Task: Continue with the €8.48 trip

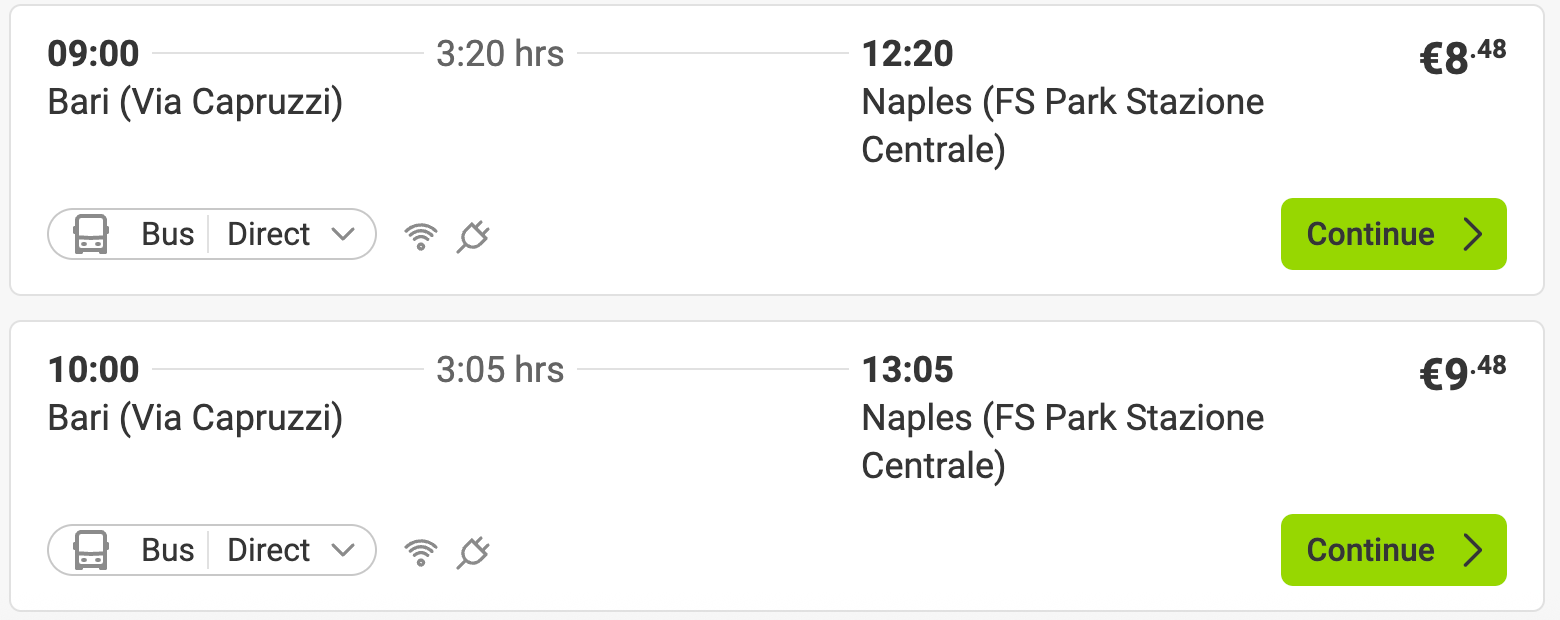Action: point(1393,234)
